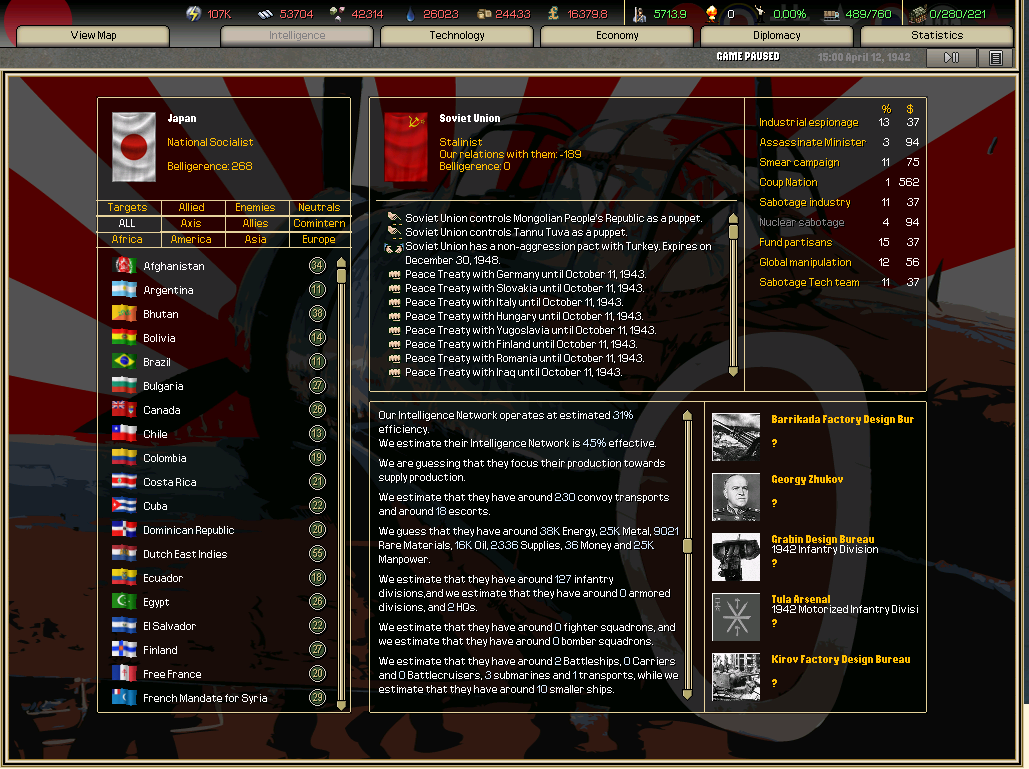Open the Technology tab

coord(457,36)
